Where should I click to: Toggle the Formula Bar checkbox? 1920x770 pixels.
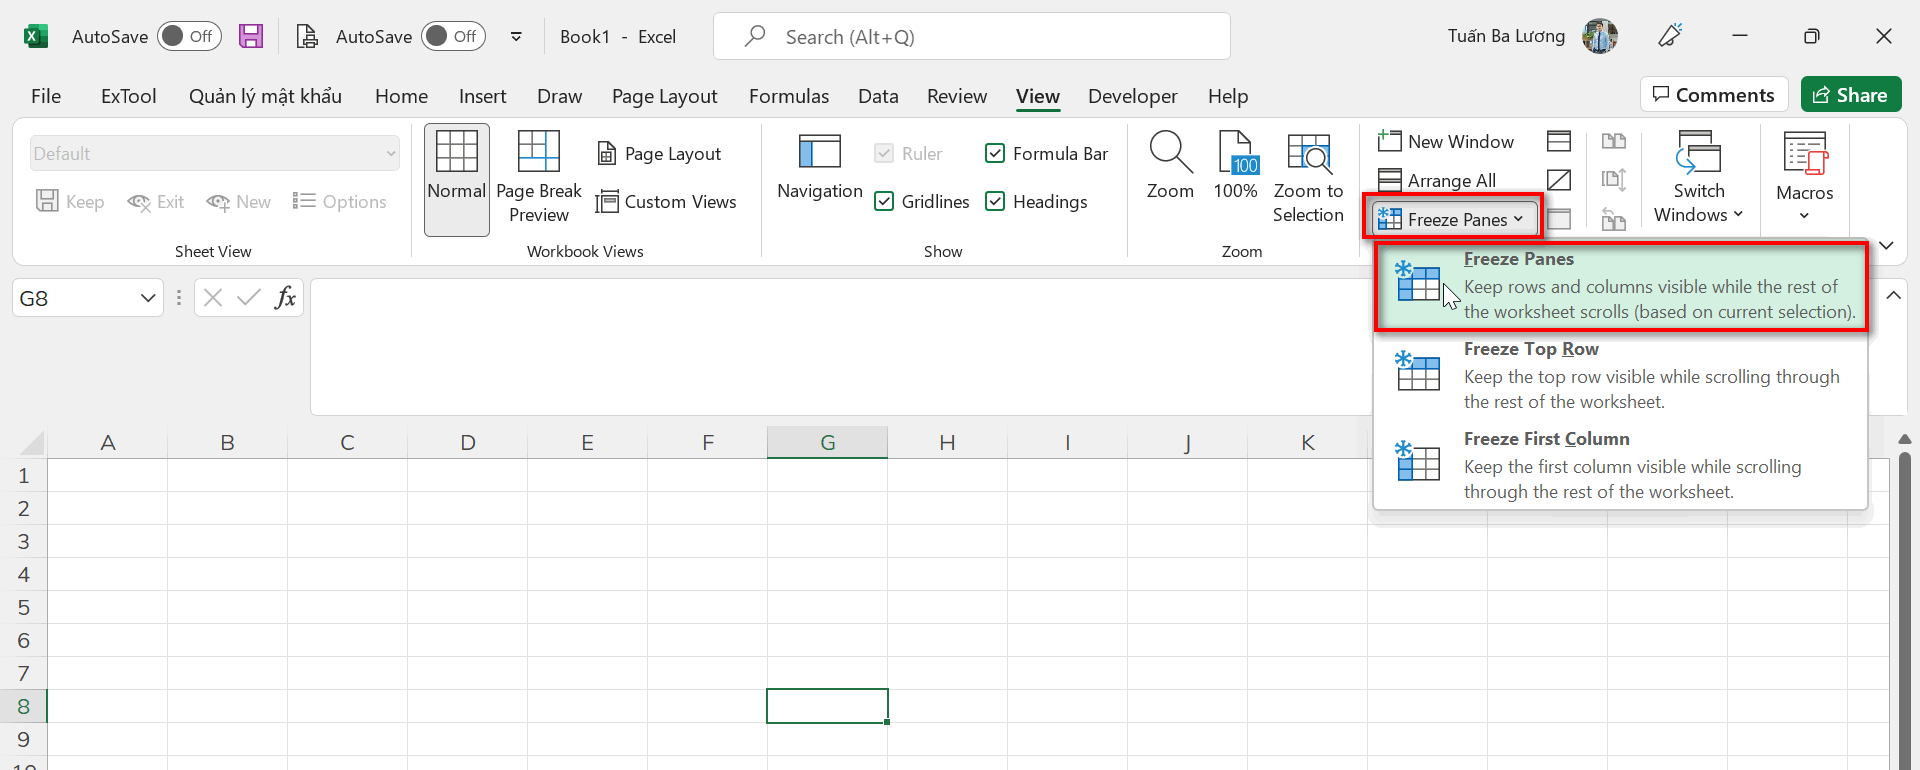point(995,154)
